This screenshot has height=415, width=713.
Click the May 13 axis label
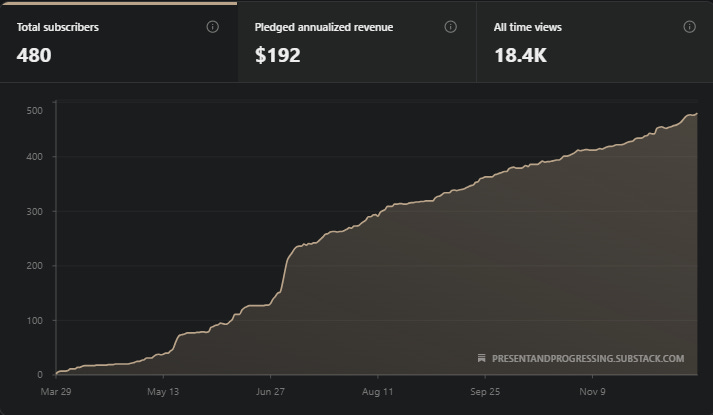tap(163, 391)
